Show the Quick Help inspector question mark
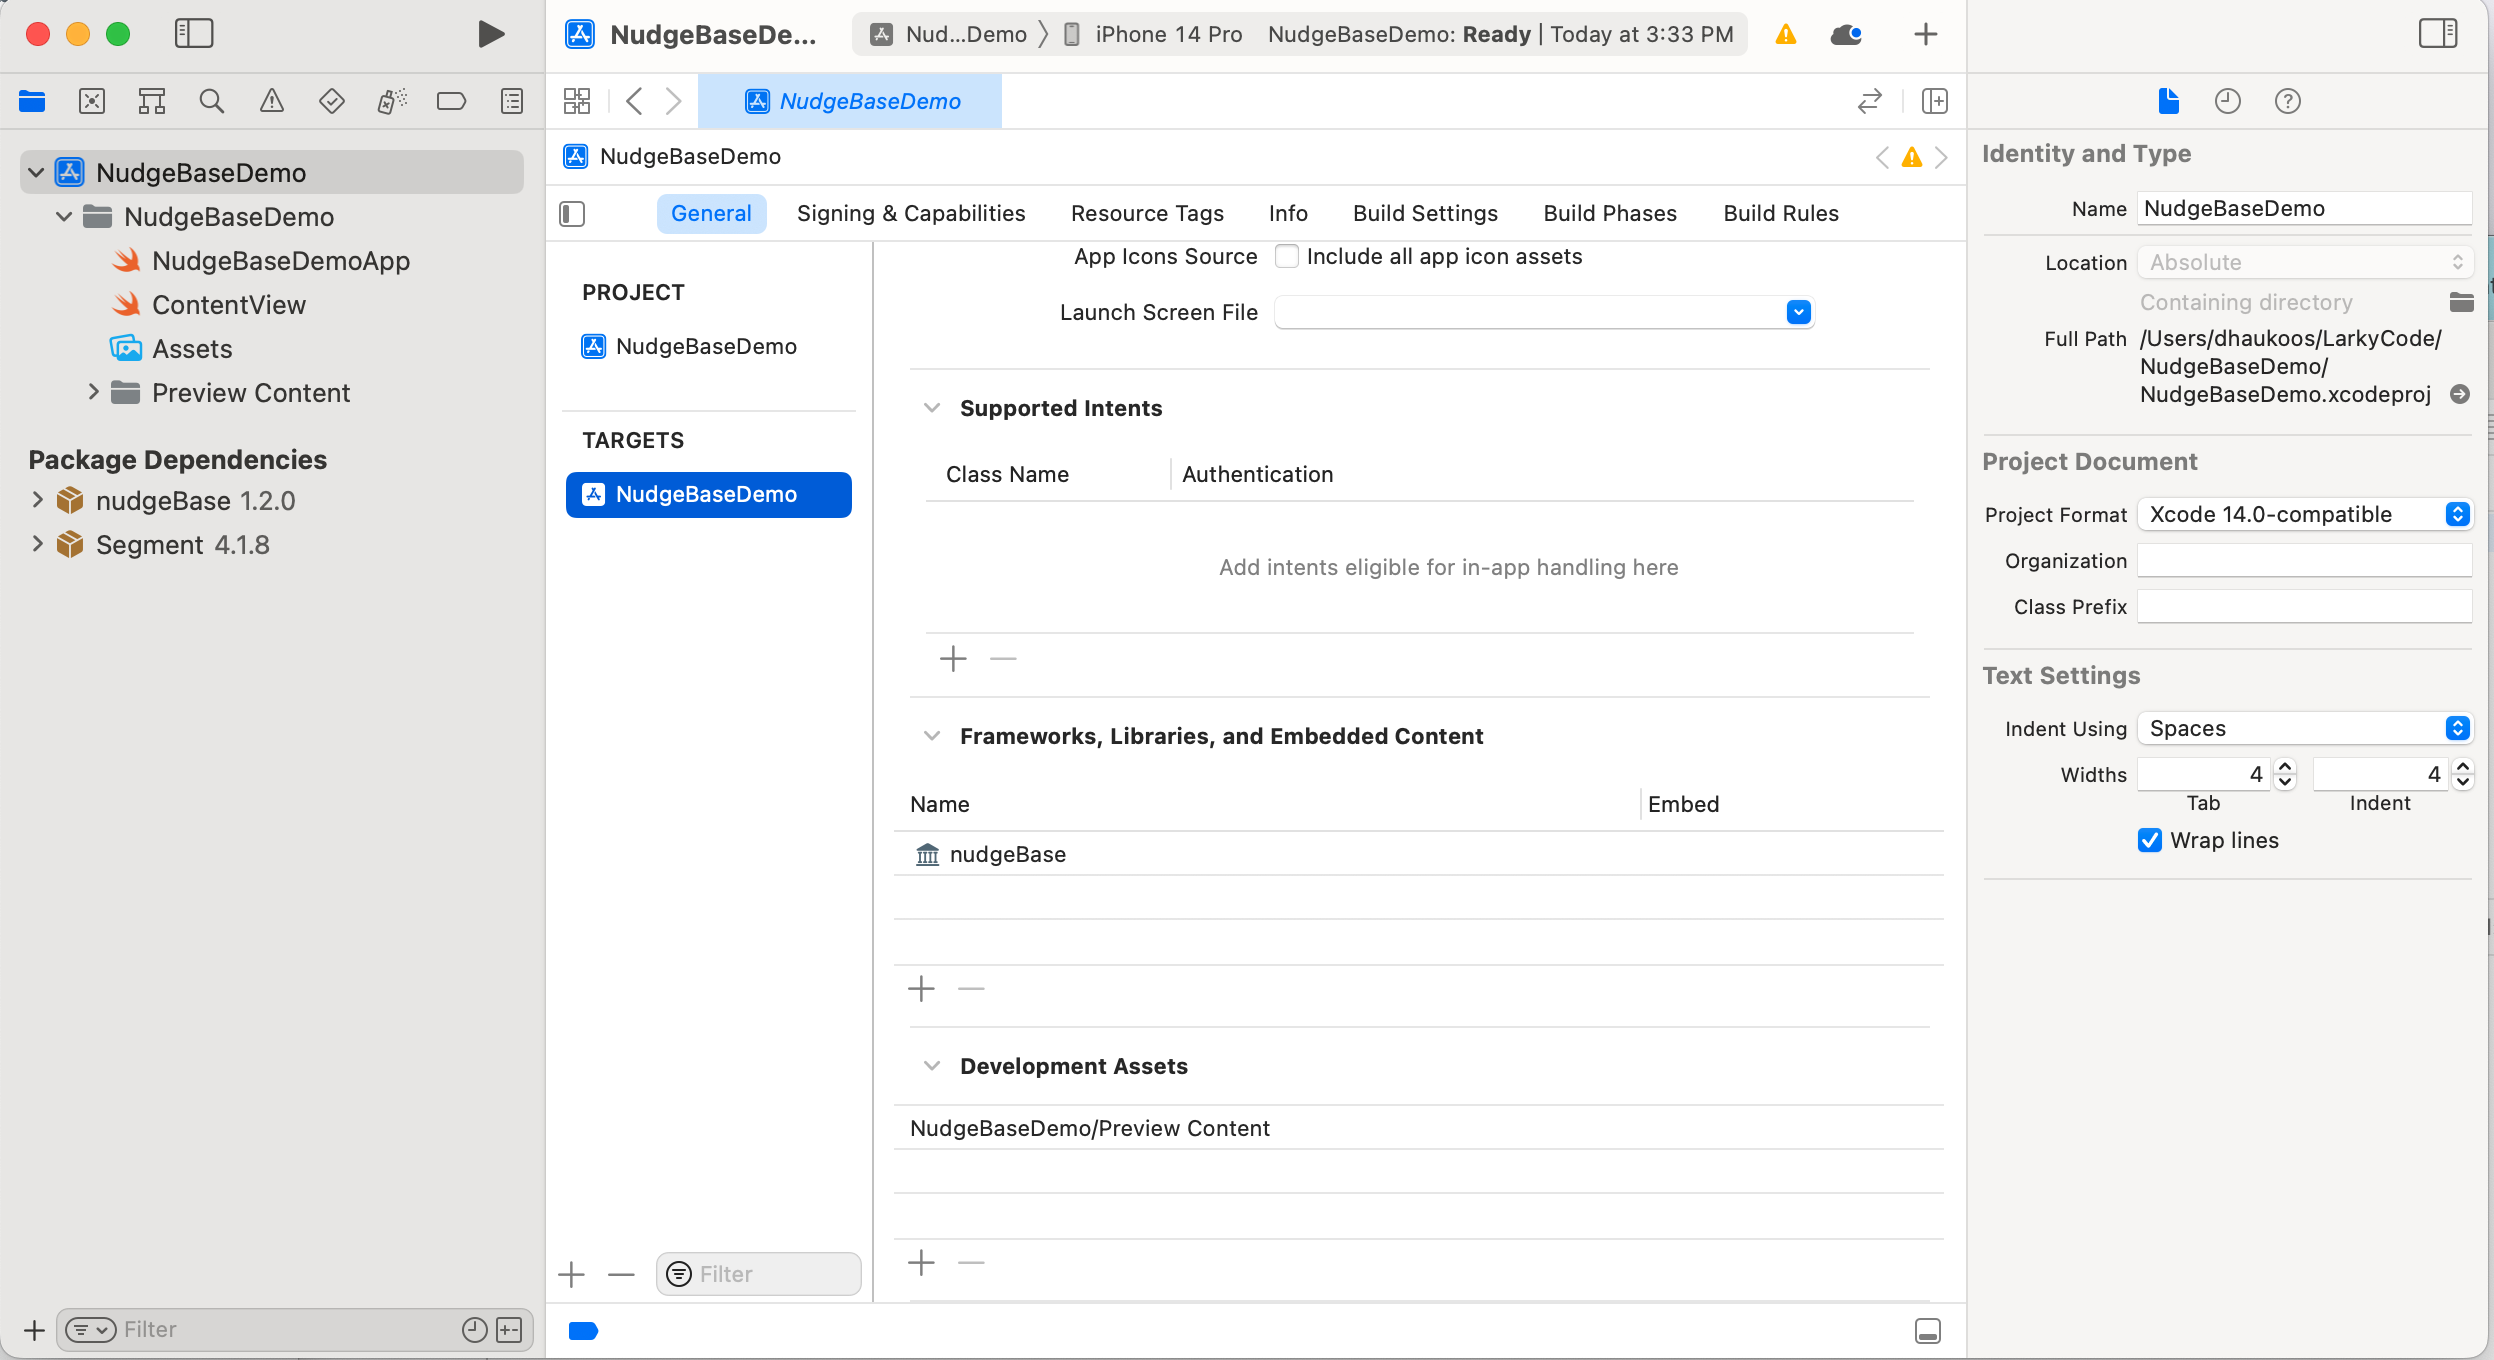Image resolution: width=2494 pixels, height=1360 pixels. pyautogui.click(x=2289, y=101)
